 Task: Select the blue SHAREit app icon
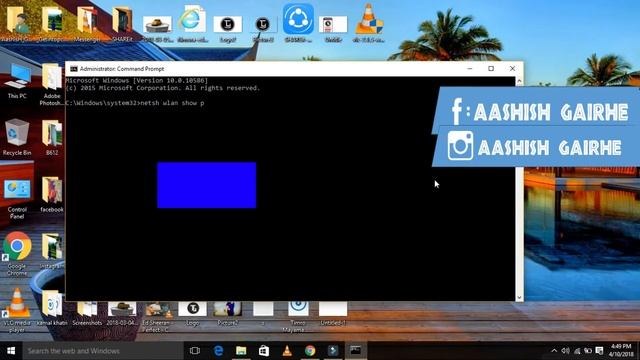pos(298,23)
